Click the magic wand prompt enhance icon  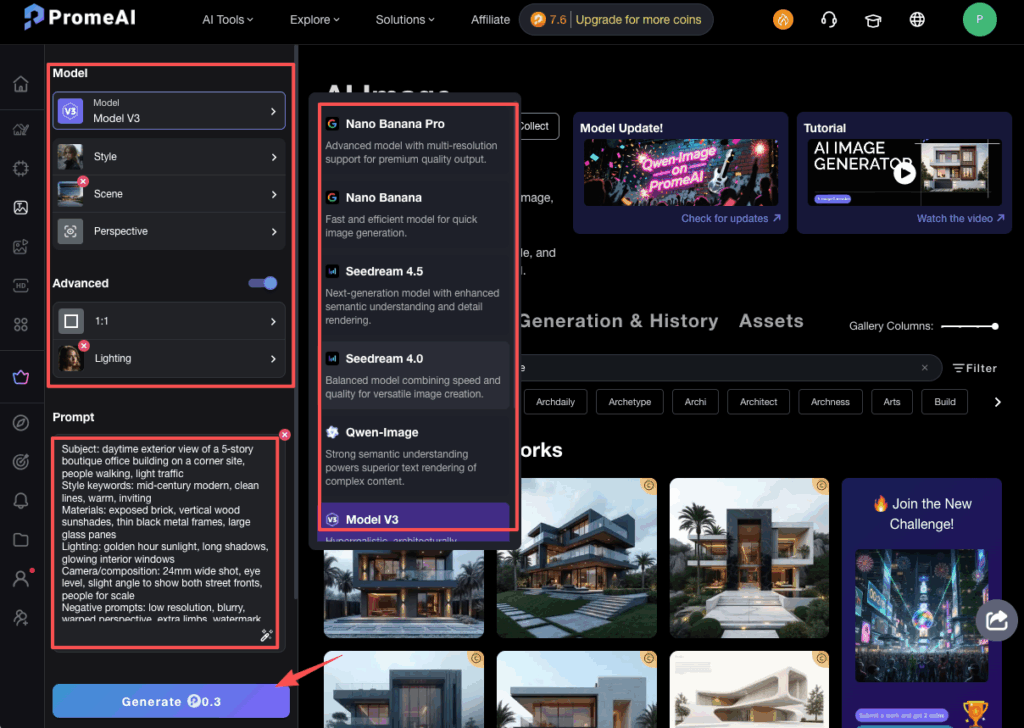tap(266, 635)
